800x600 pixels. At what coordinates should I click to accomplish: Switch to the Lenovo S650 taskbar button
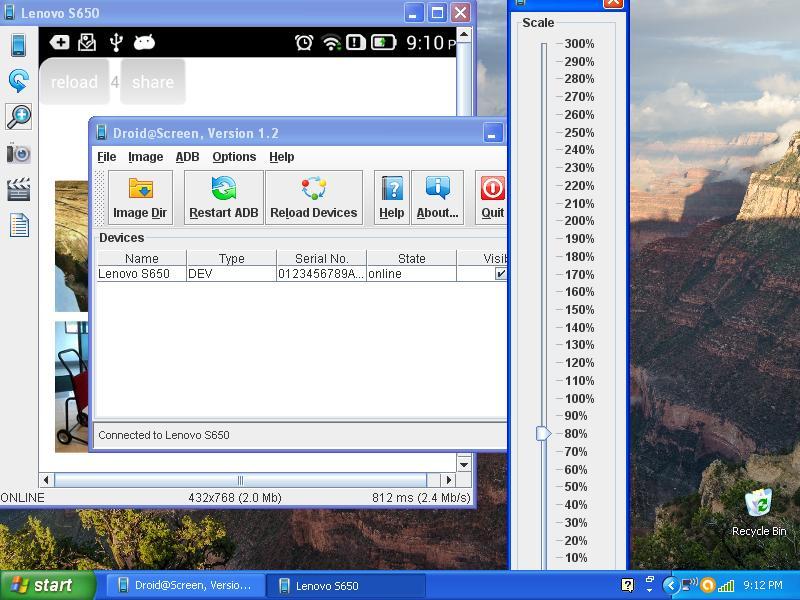point(346,585)
